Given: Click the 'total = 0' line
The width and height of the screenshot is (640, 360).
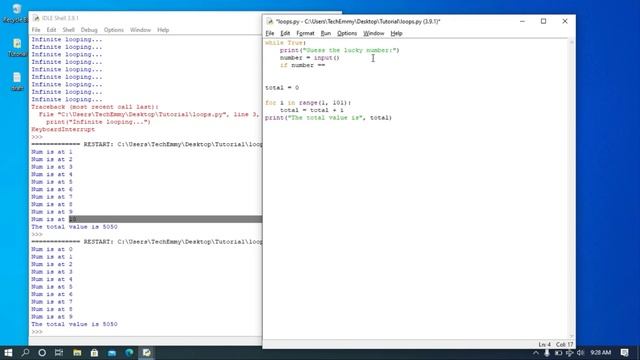Looking at the screenshot, I should [282, 88].
